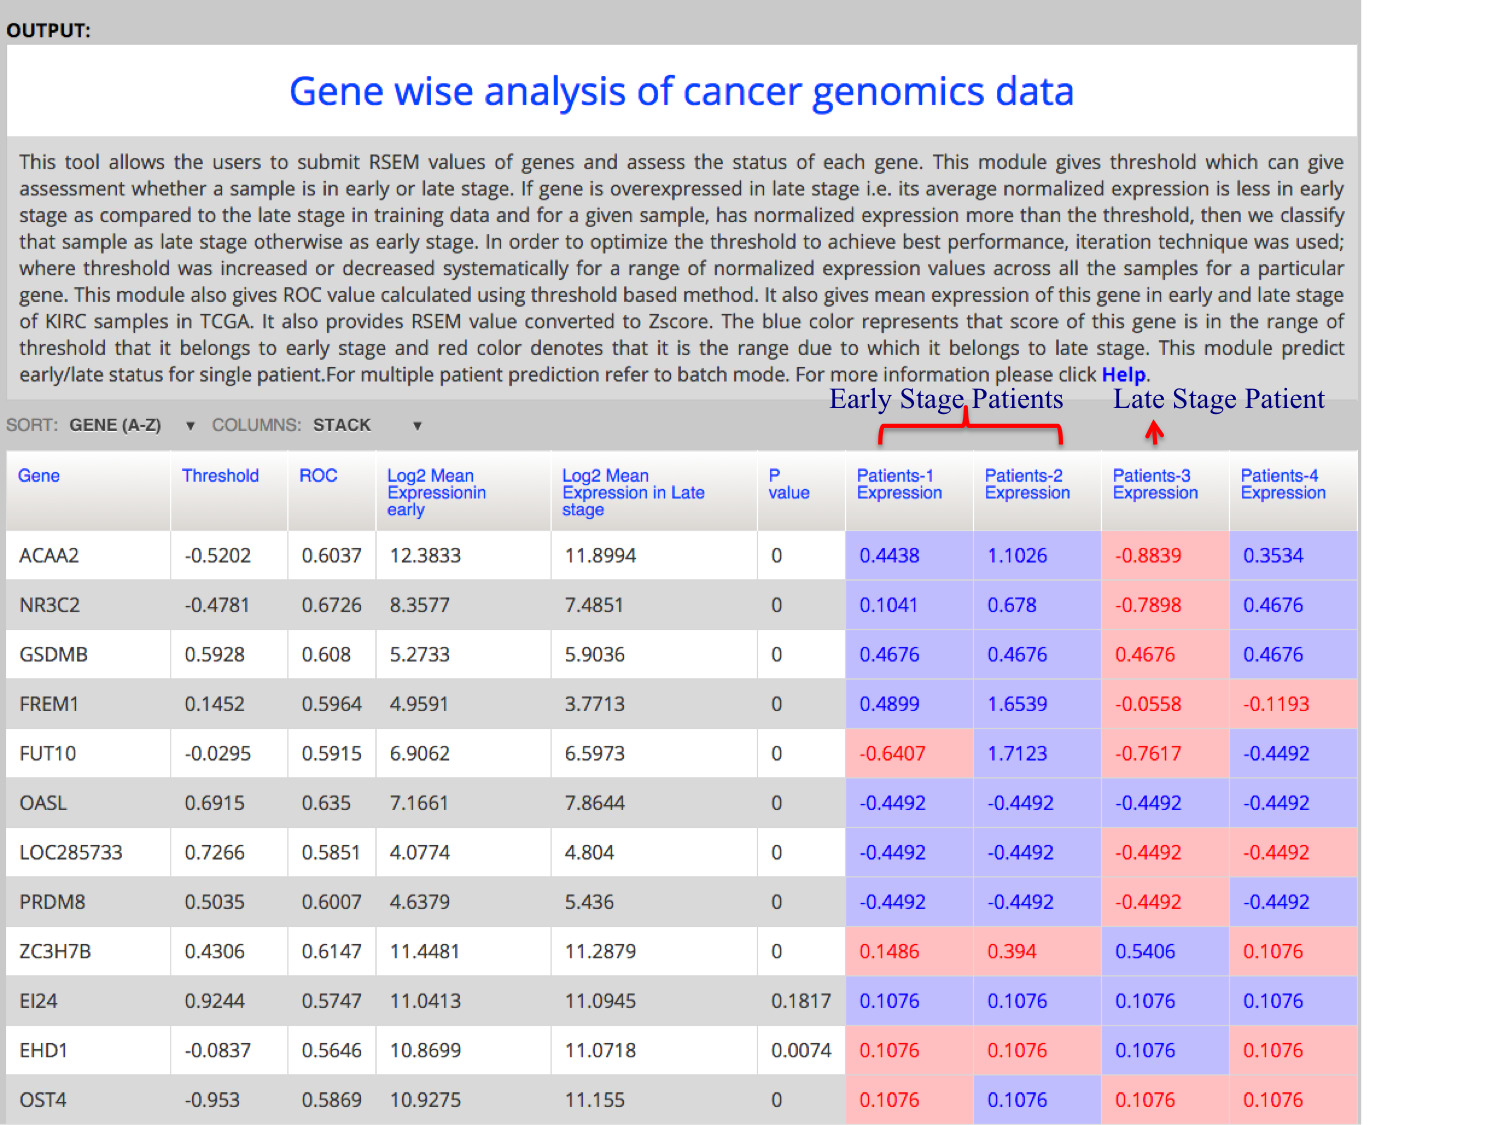Click the Patients-4 Expression header

coord(1283,484)
